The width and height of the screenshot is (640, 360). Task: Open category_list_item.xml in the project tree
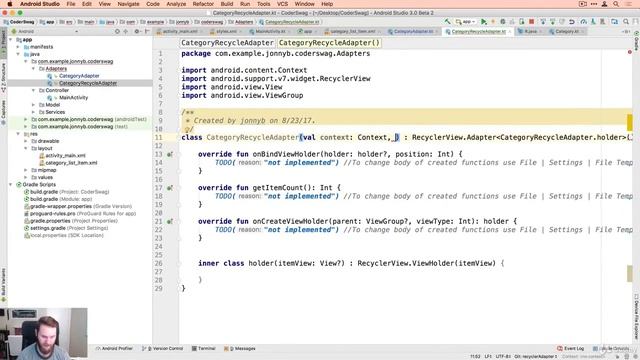[x=71, y=163]
